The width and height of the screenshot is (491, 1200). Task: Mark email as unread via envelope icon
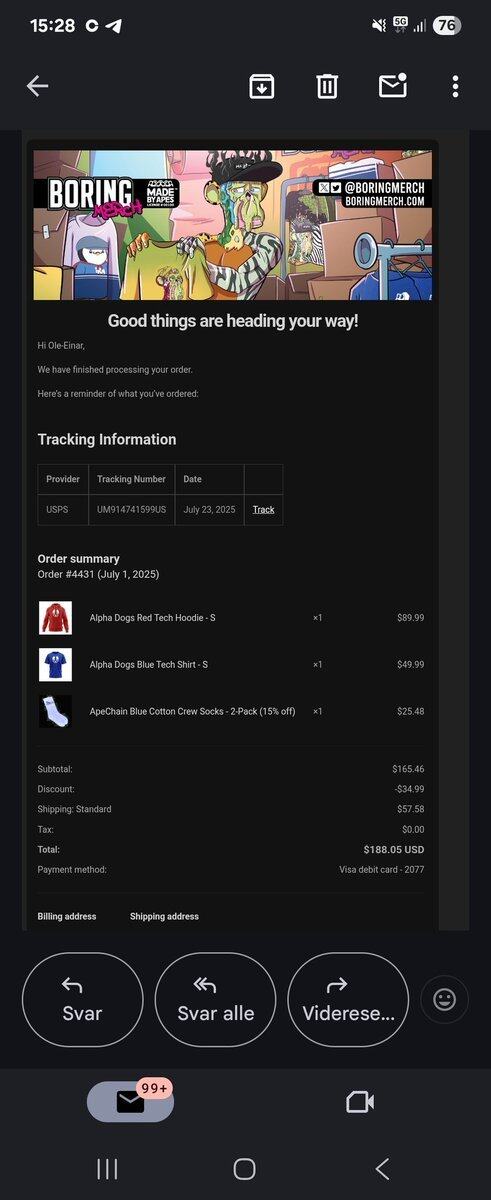coord(393,85)
